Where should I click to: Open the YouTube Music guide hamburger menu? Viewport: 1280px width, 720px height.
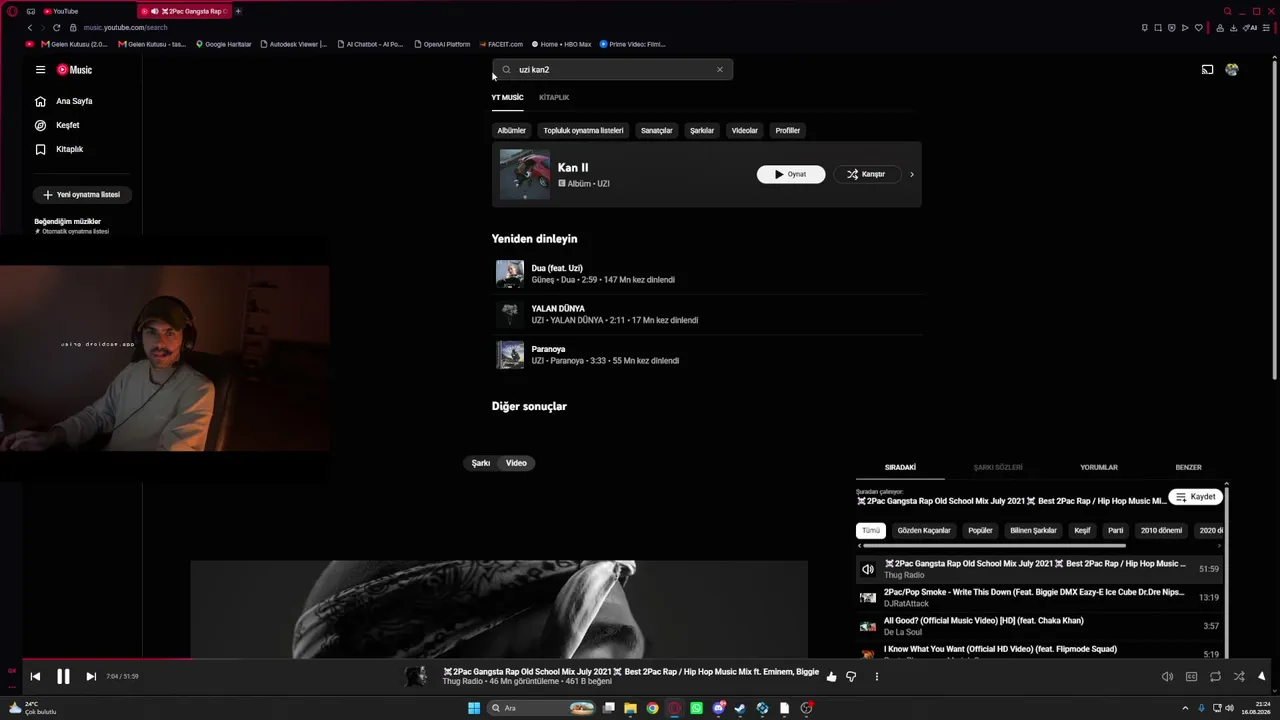click(x=40, y=70)
